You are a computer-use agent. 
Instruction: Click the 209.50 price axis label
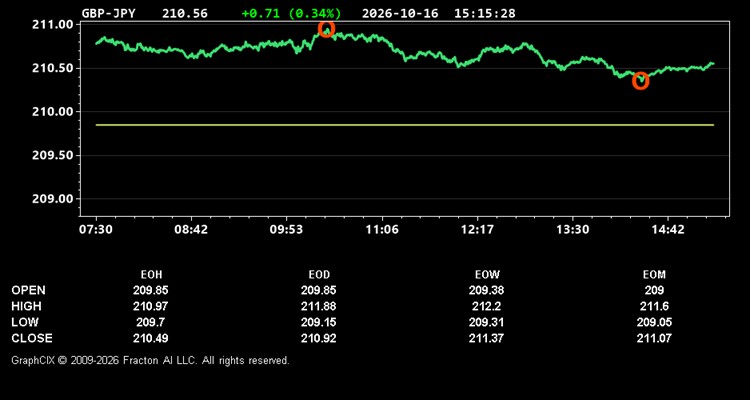pos(53,156)
